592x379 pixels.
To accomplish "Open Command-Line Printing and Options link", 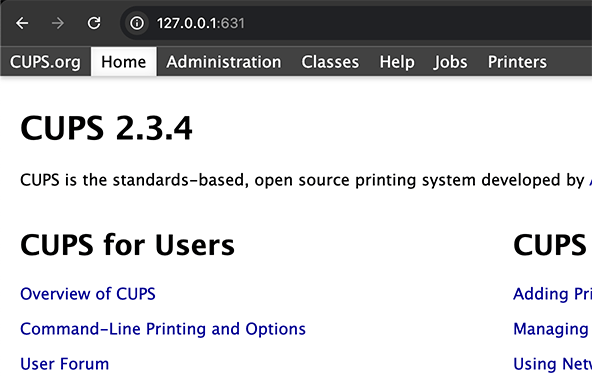I will [x=163, y=329].
